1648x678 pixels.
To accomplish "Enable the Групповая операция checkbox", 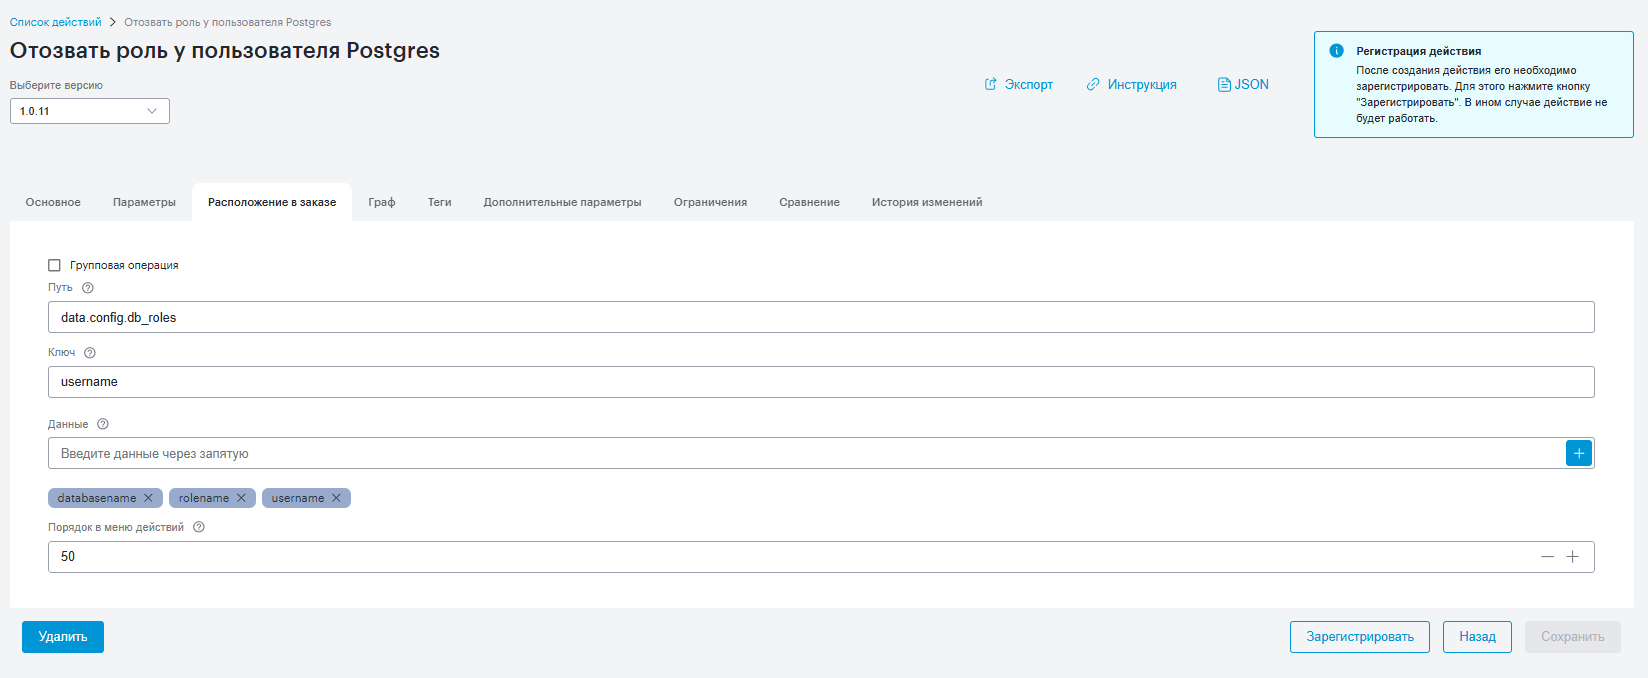I will (54, 265).
